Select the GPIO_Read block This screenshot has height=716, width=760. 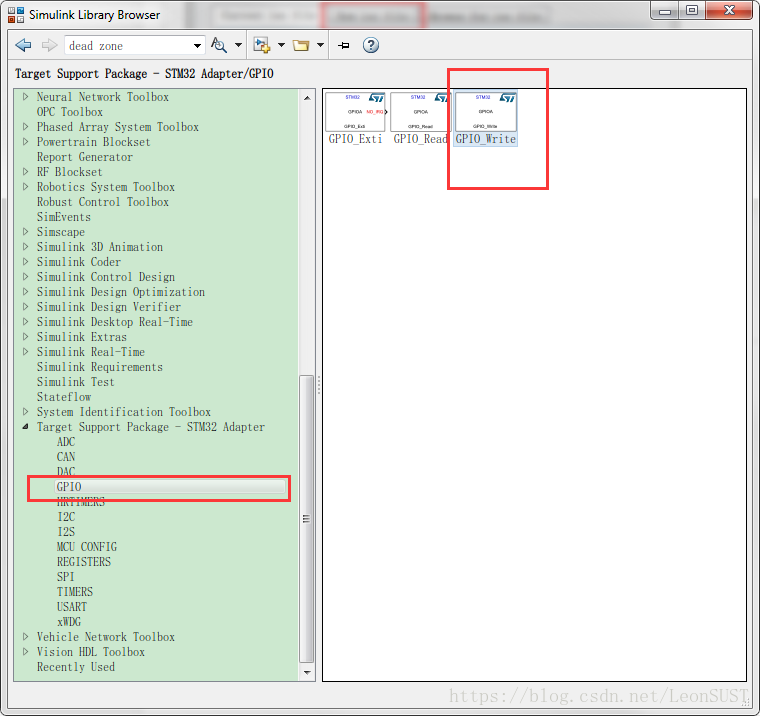coord(420,118)
